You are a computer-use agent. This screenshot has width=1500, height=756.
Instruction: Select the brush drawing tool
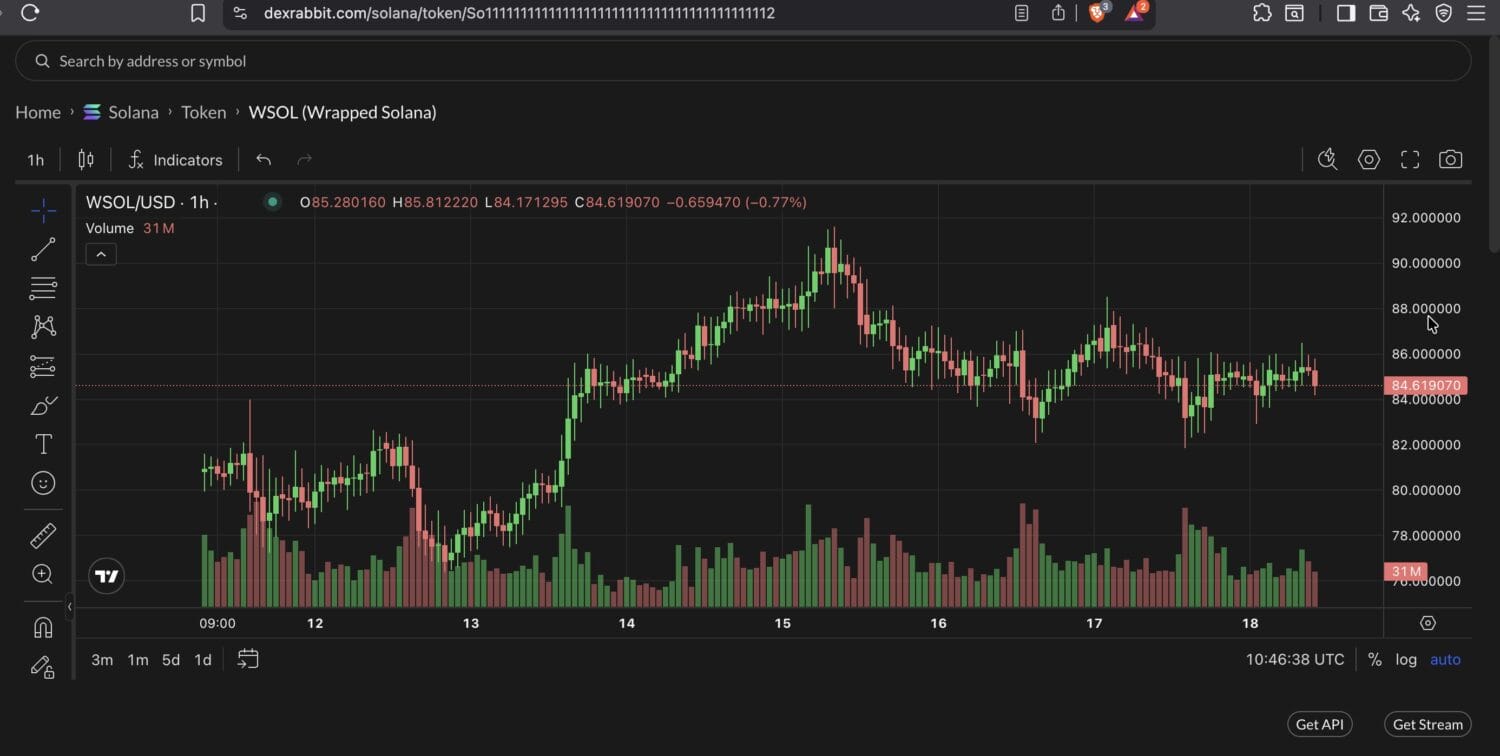pyautogui.click(x=43, y=405)
